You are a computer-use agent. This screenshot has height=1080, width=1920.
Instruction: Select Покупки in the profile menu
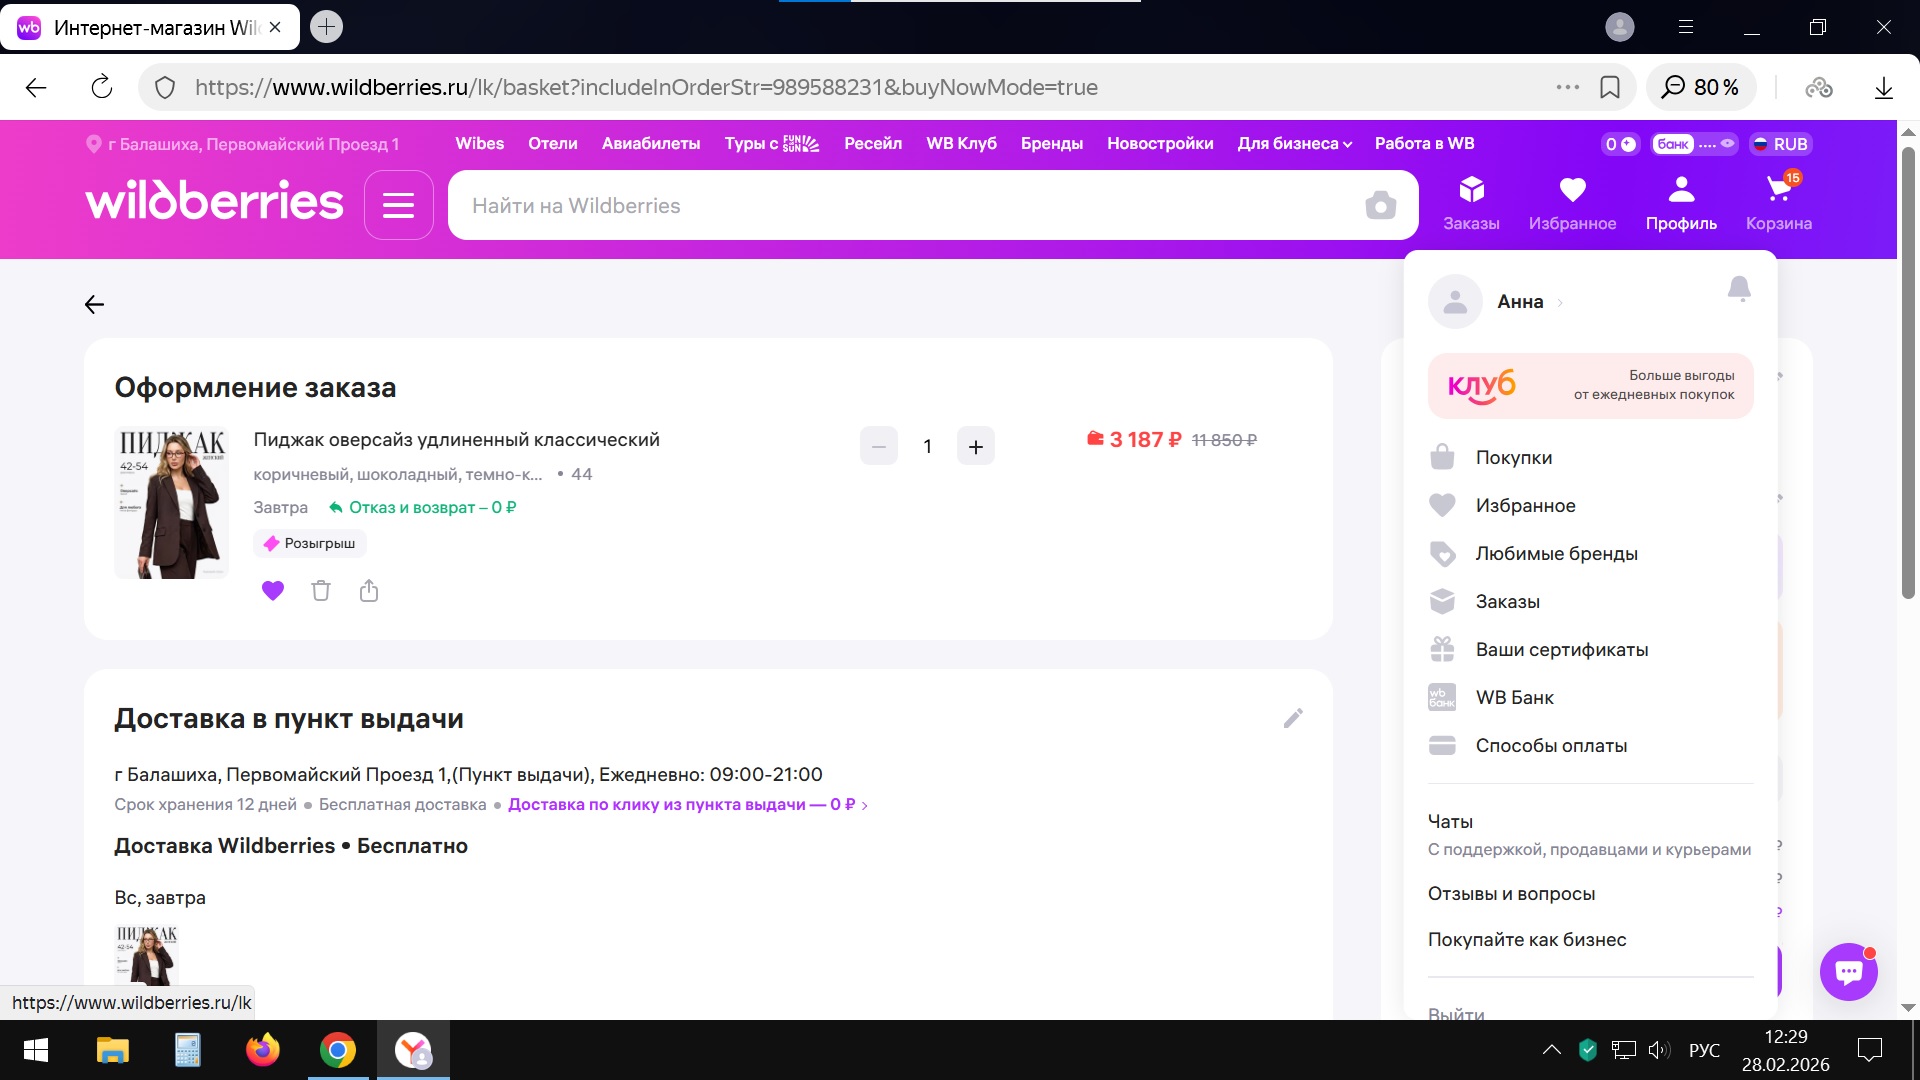(1513, 458)
